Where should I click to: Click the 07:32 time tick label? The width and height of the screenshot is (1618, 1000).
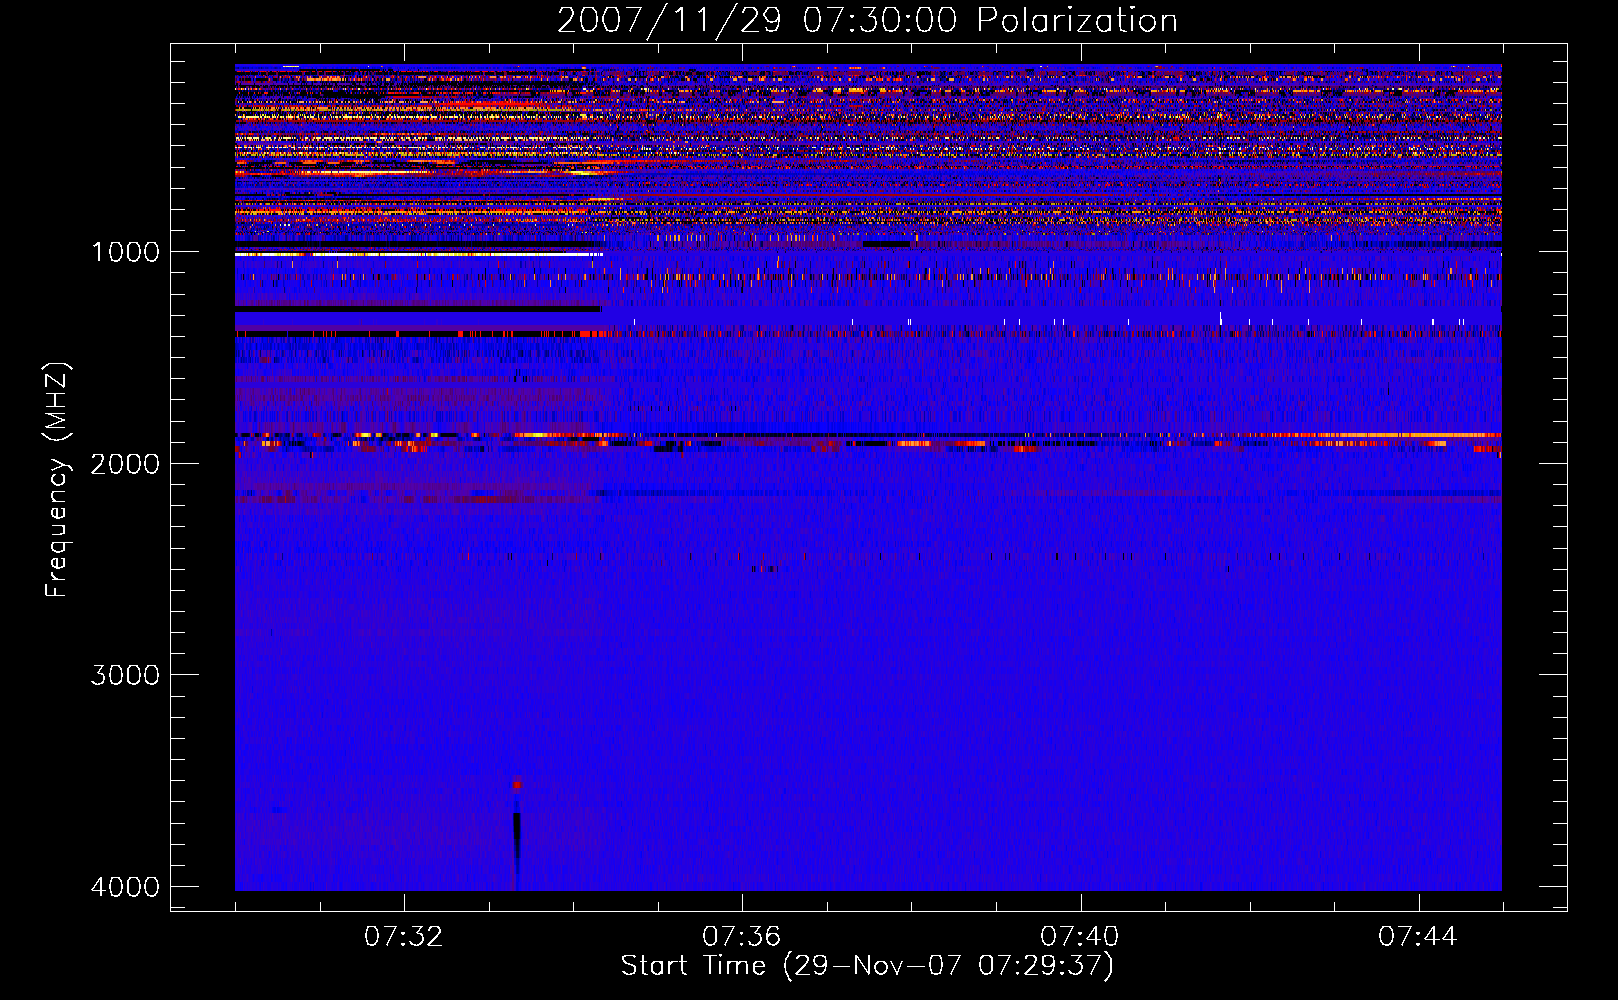point(404,937)
